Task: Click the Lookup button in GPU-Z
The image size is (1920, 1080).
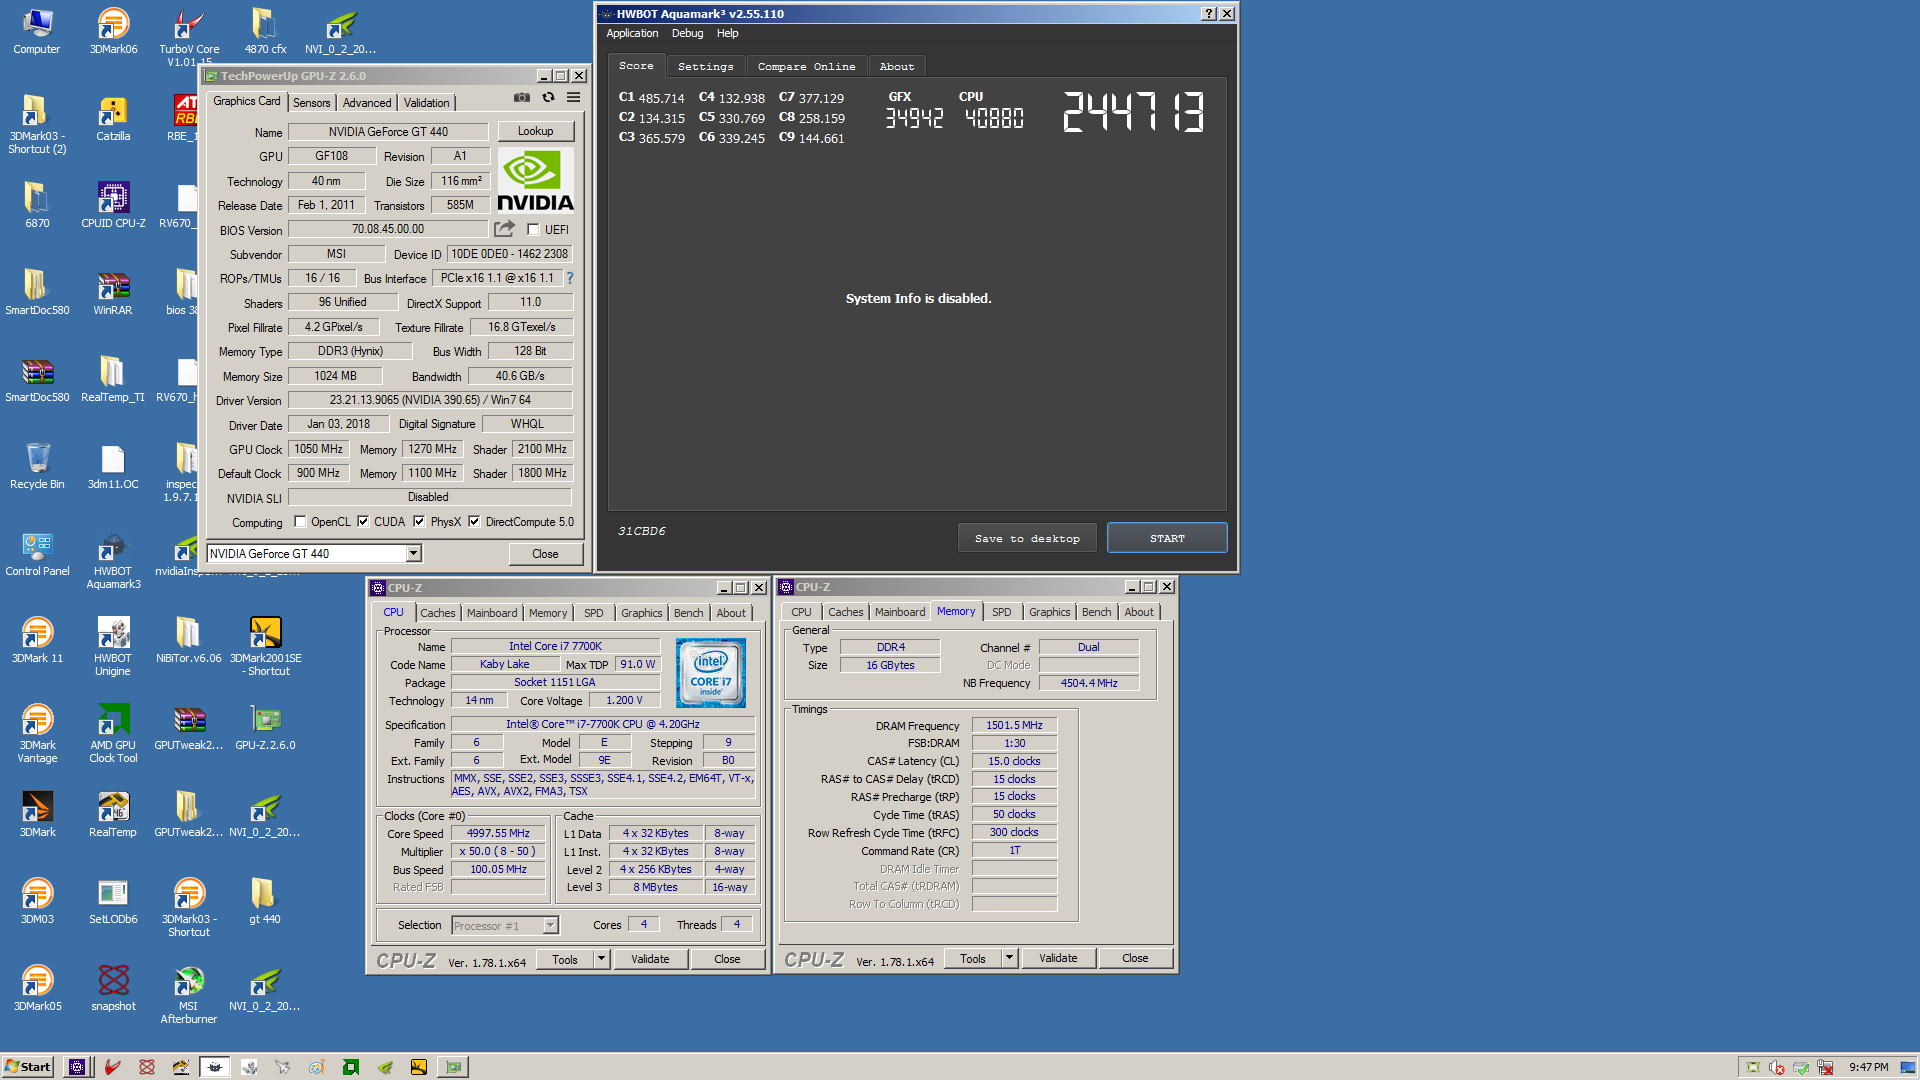Action: (535, 131)
